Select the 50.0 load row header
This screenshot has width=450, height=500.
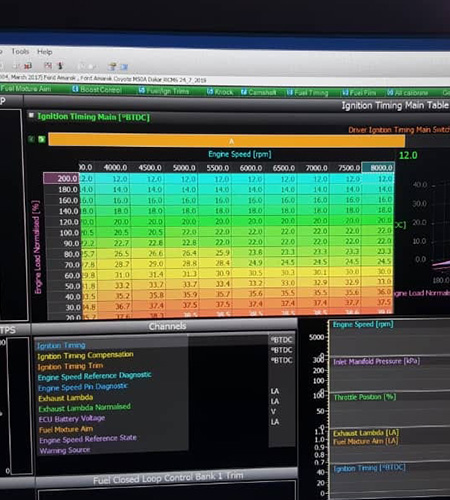(66, 286)
